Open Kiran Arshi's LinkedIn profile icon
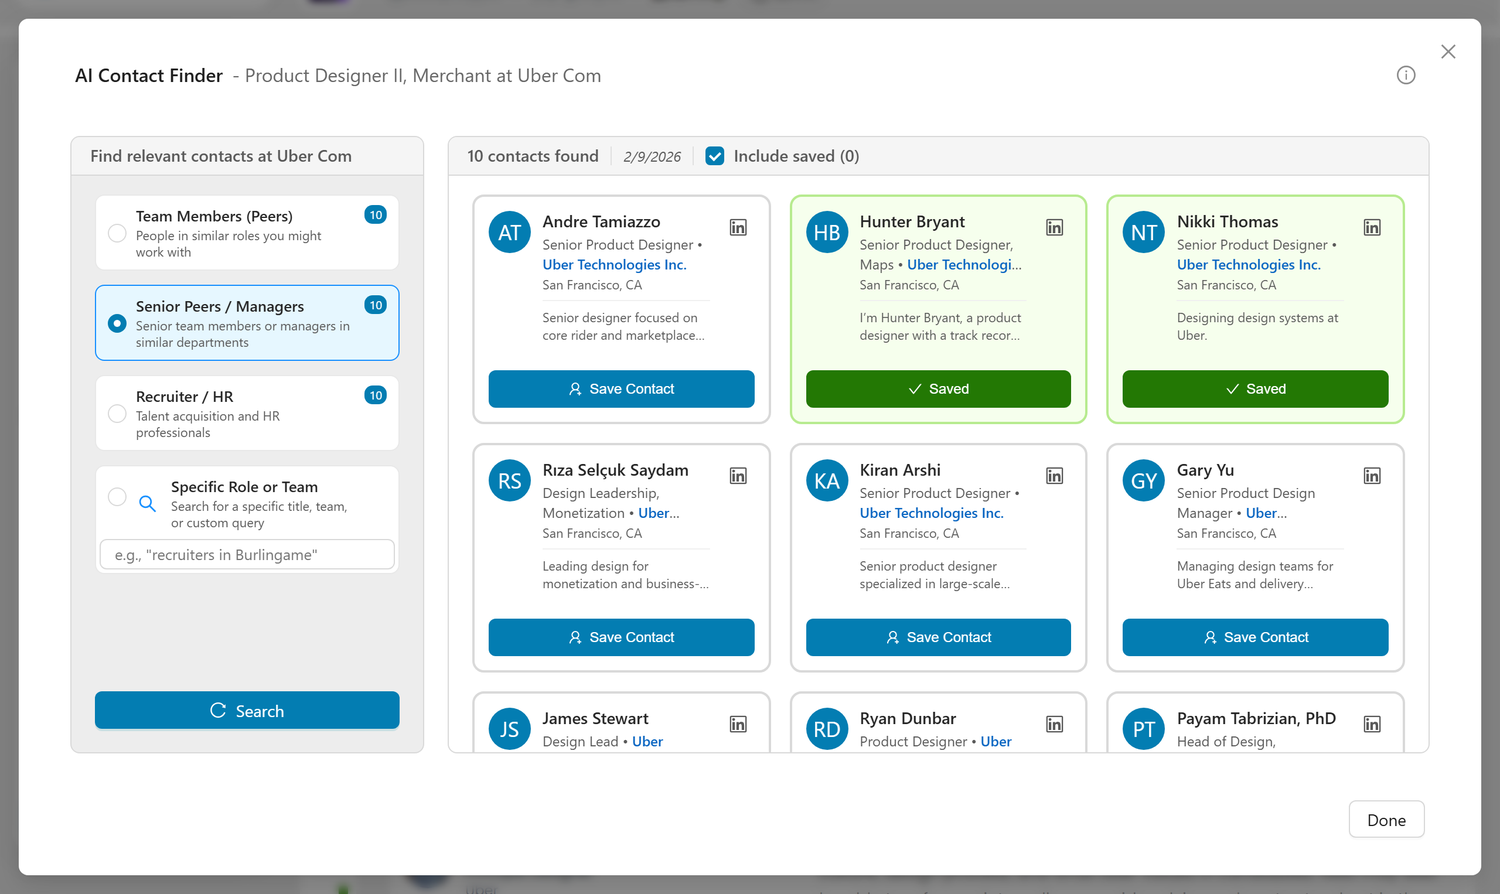 click(x=1055, y=476)
